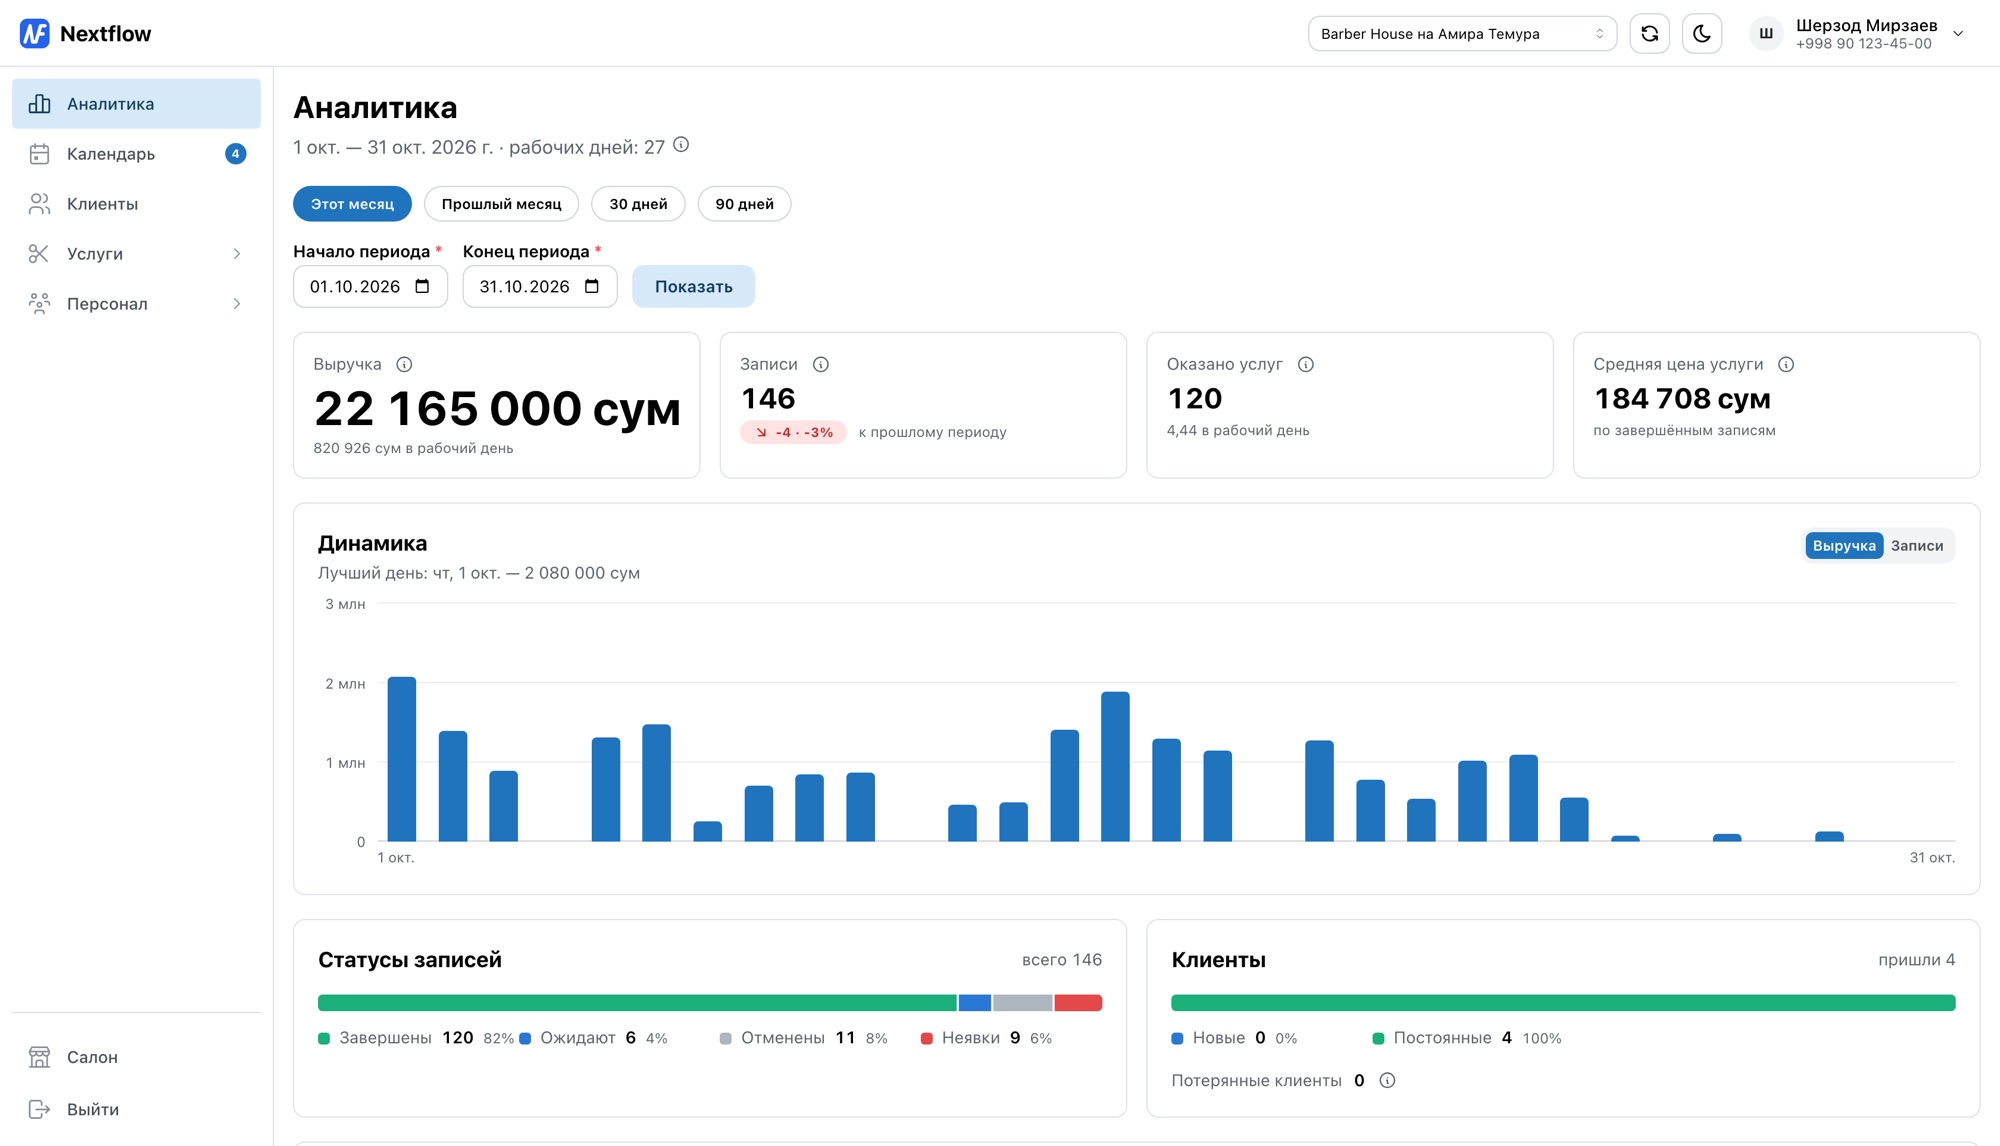Click info icon beside Потерянные клиенты
2000x1146 pixels.
click(1387, 1080)
